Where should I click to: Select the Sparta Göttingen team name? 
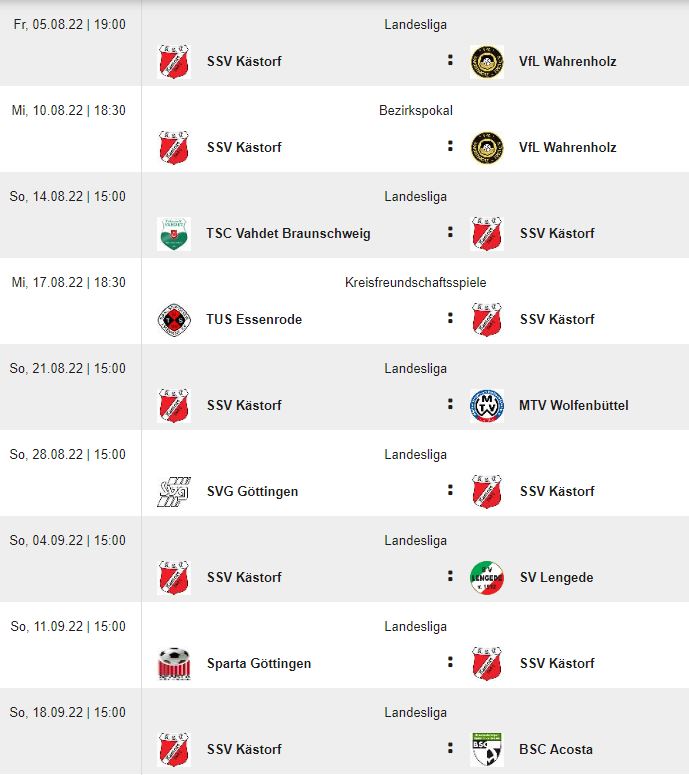[x=259, y=663]
